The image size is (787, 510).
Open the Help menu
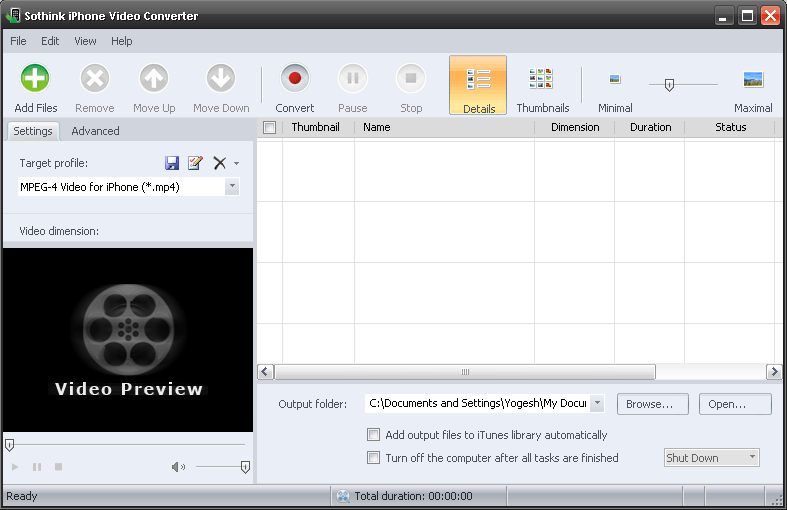[121, 41]
